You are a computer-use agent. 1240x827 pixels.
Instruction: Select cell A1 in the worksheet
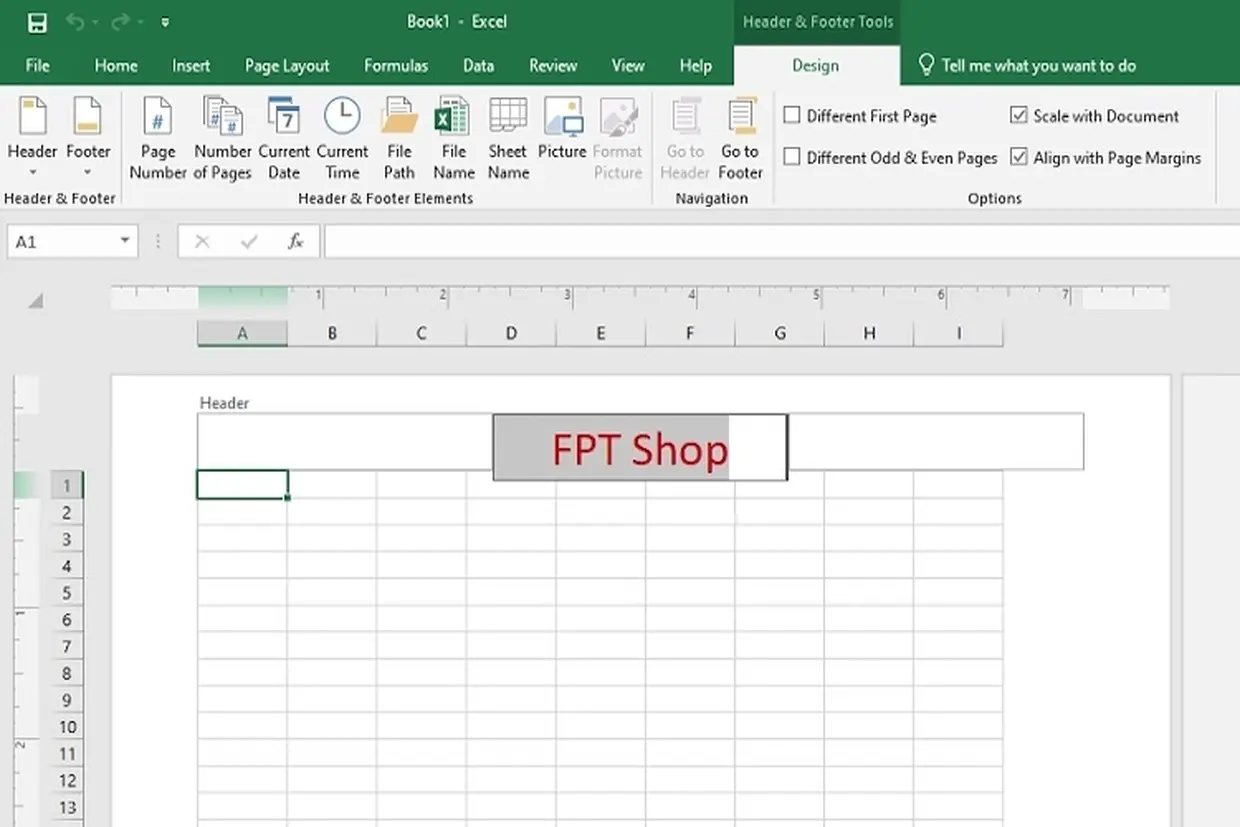pyautogui.click(x=242, y=484)
